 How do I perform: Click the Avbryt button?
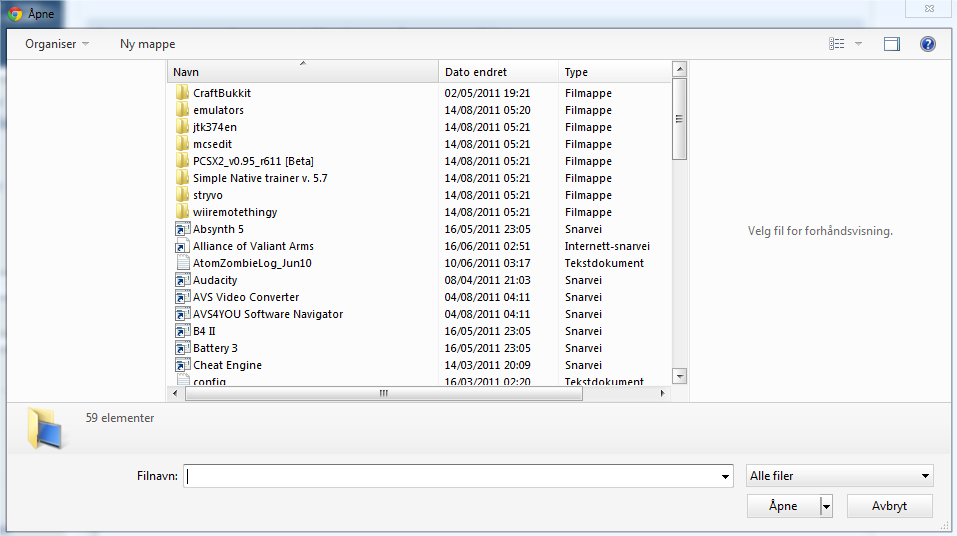coord(889,506)
